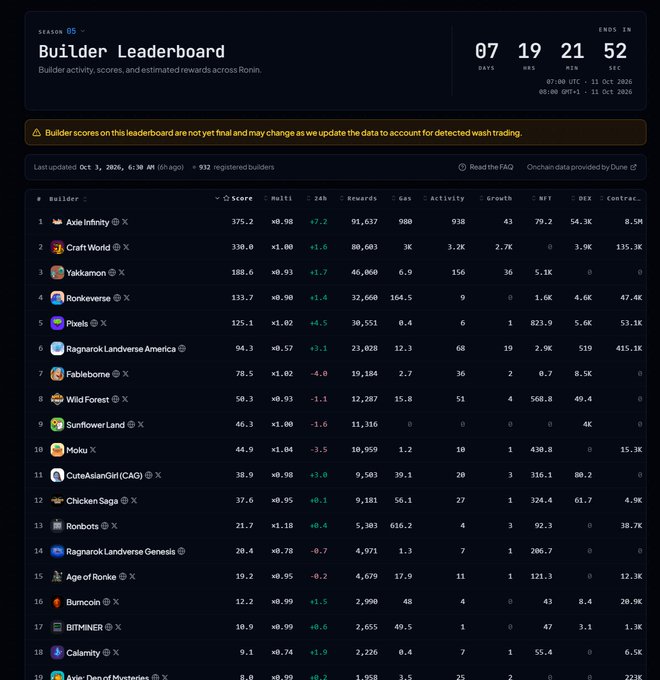Sort table by Score column
Image resolution: width=660 pixels, height=680 pixels.
[237, 198]
